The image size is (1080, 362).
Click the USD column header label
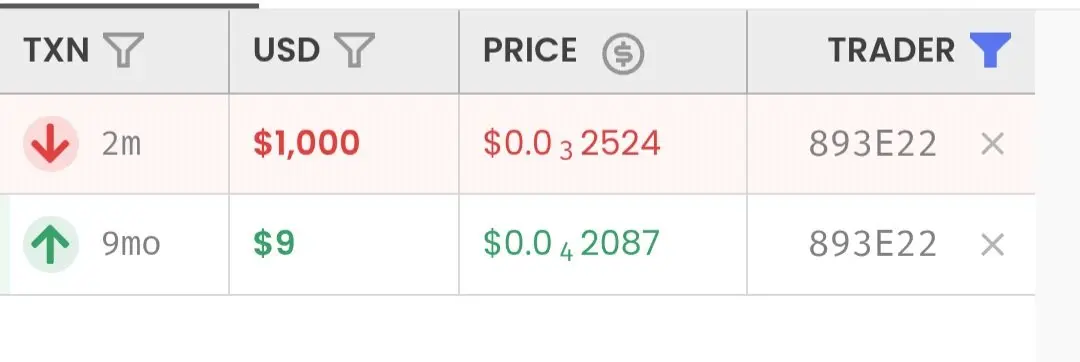(287, 50)
